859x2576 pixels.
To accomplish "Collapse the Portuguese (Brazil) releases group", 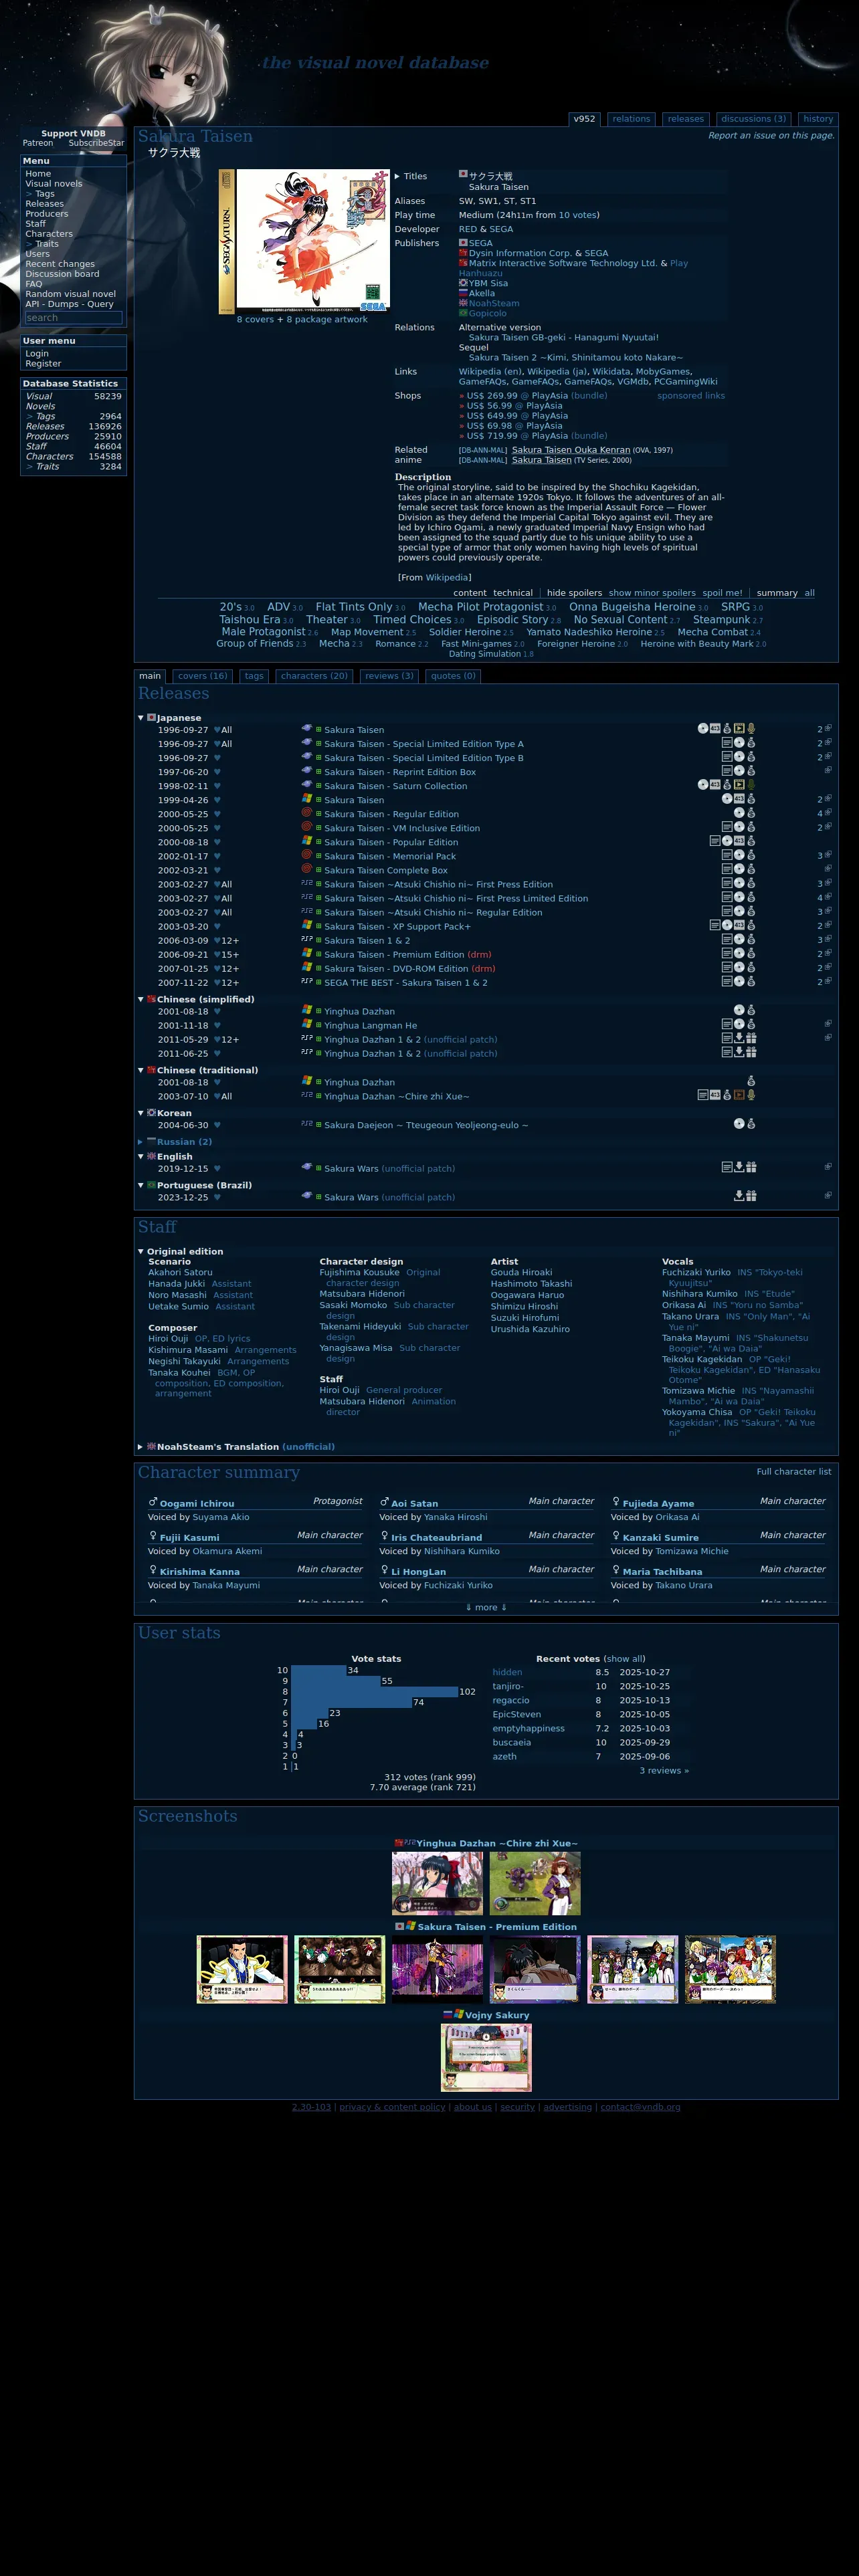I will 141,1185.
